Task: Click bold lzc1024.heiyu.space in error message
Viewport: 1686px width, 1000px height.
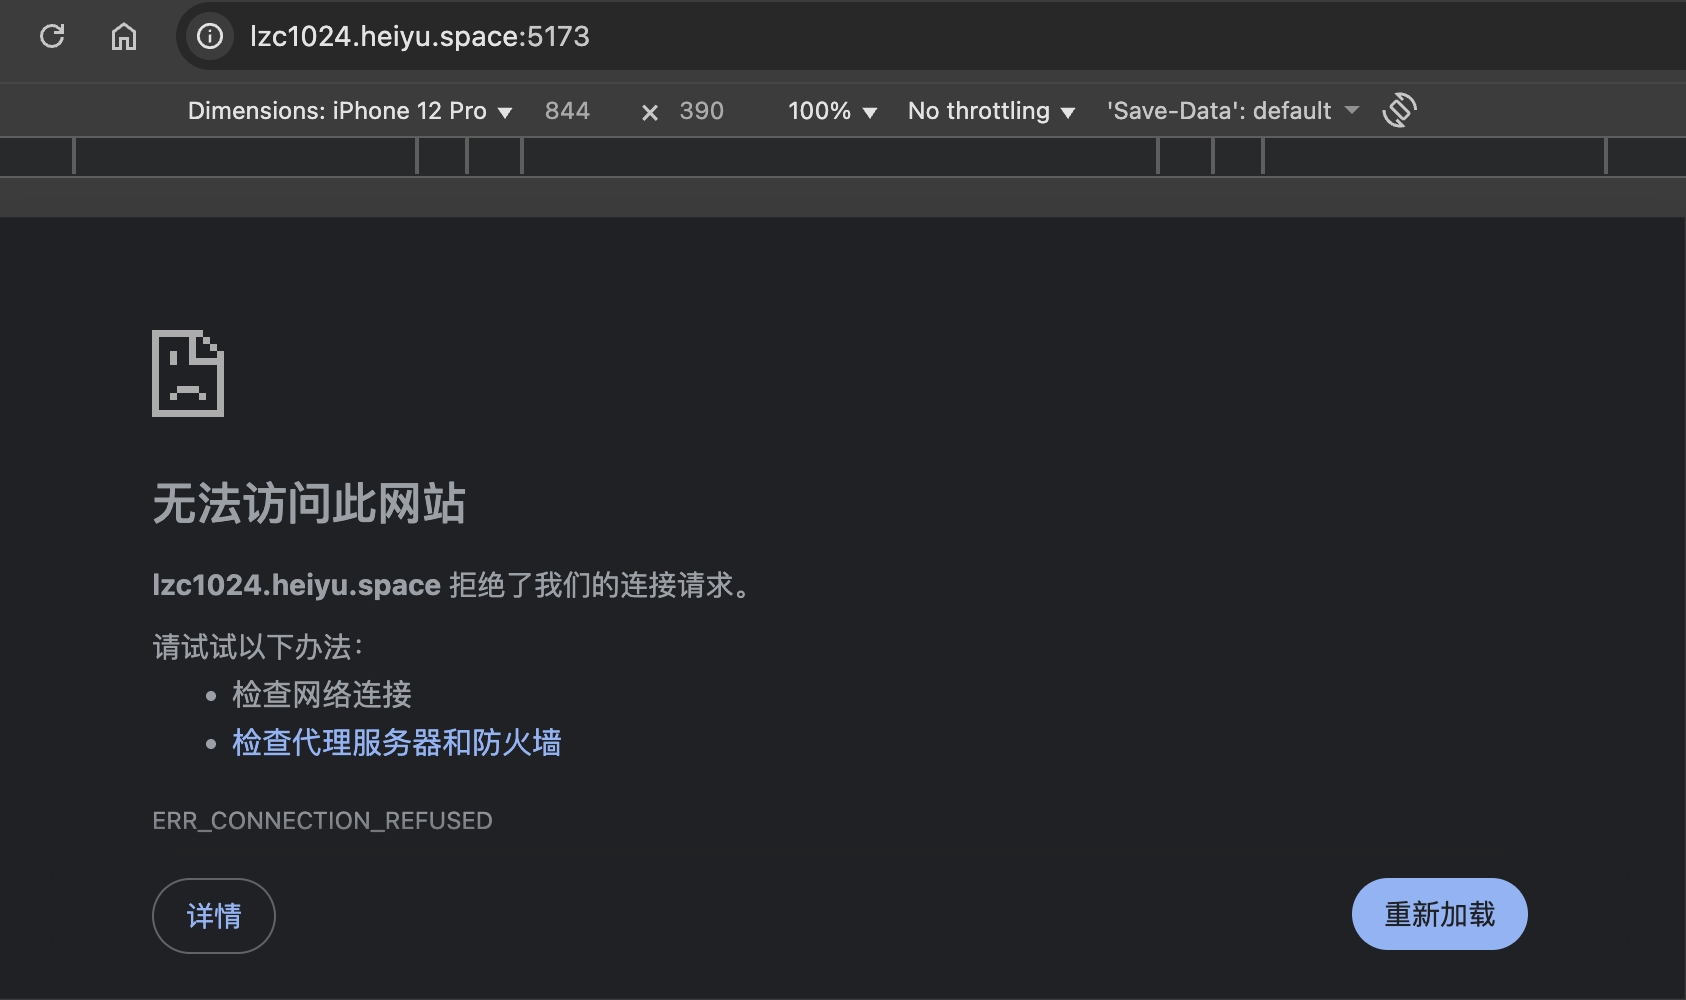Action: (296, 585)
